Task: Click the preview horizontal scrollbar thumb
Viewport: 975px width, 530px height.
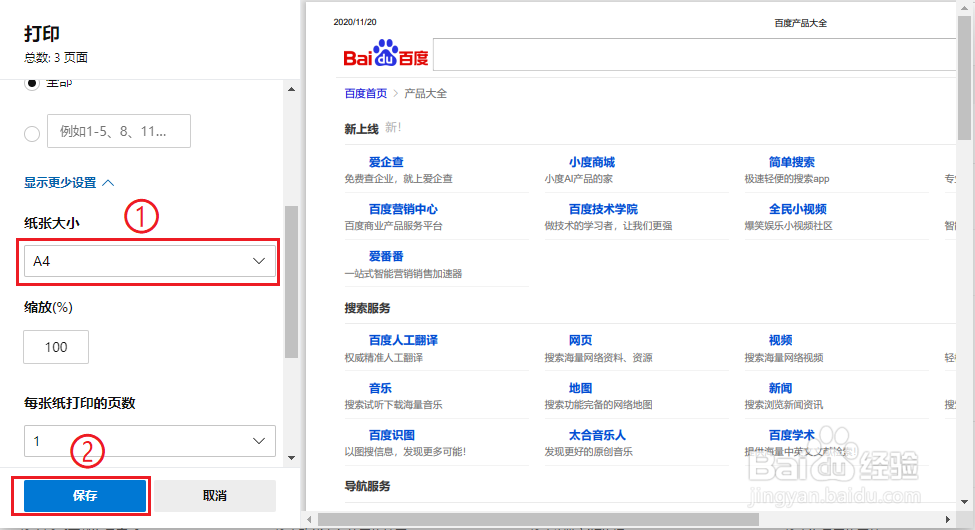Action: pos(538,519)
